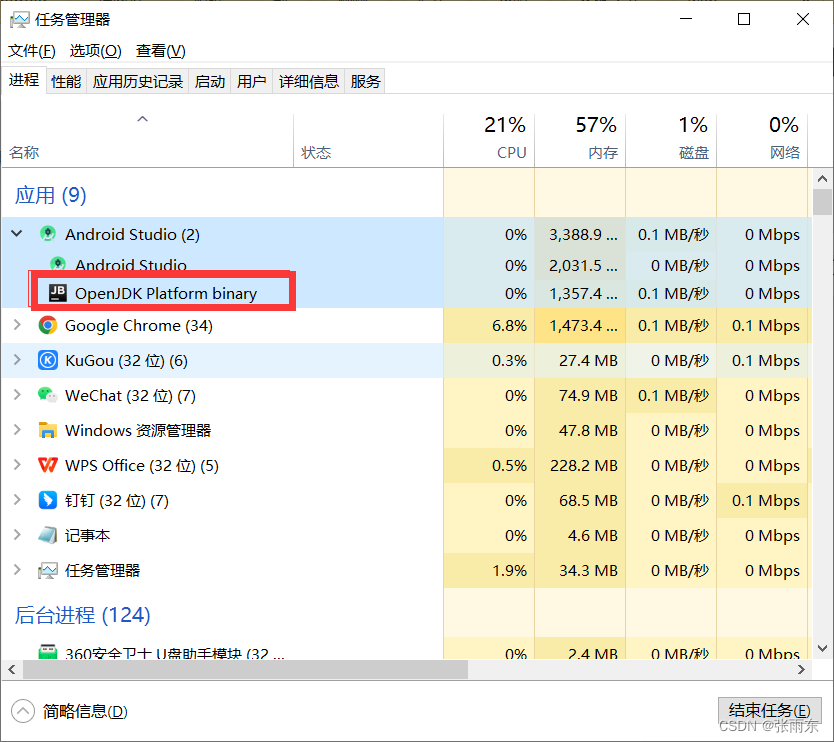The width and height of the screenshot is (834, 742).
Task: Sort by the 网络 column header
Action: point(762,140)
